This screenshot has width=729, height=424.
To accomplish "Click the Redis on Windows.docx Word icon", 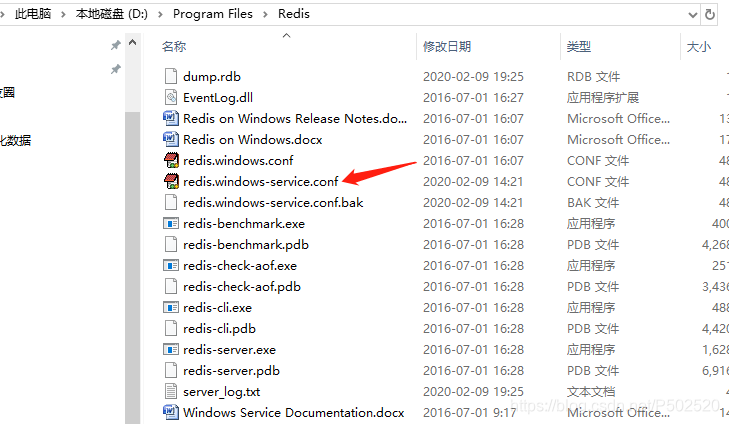I will [x=171, y=139].
